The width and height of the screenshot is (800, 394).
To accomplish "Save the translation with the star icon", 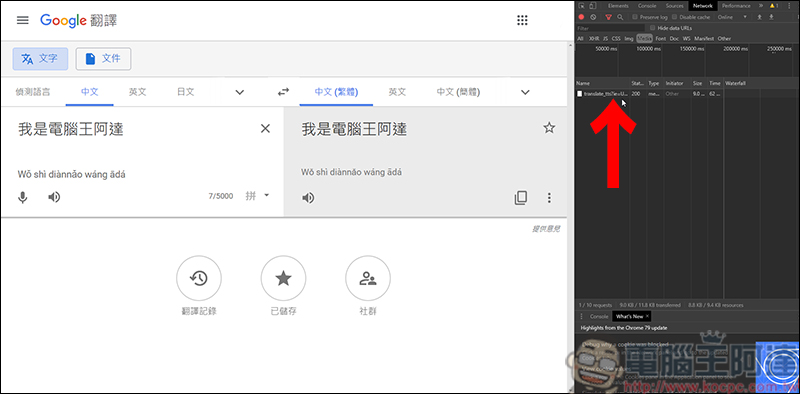I will point(549,128).
